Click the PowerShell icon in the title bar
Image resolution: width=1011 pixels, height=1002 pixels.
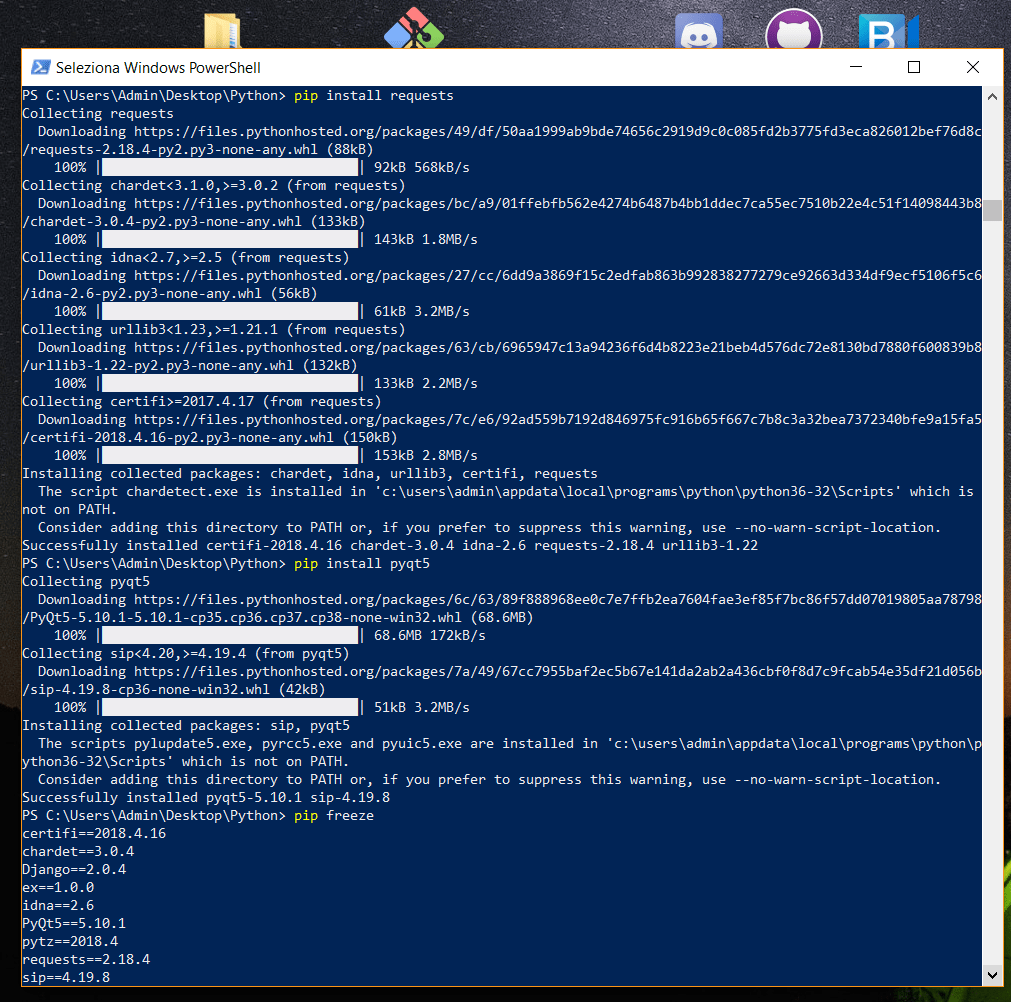point(41,67)
